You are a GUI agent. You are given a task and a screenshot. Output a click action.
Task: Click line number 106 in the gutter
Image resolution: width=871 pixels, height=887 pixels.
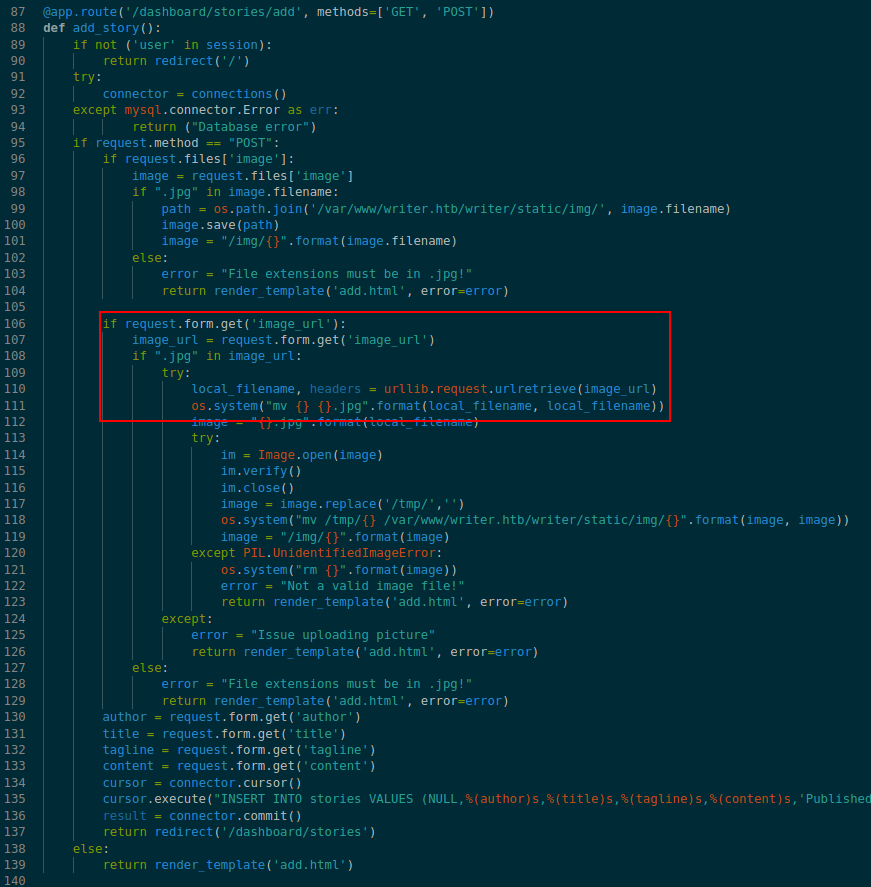click(17, 323)
